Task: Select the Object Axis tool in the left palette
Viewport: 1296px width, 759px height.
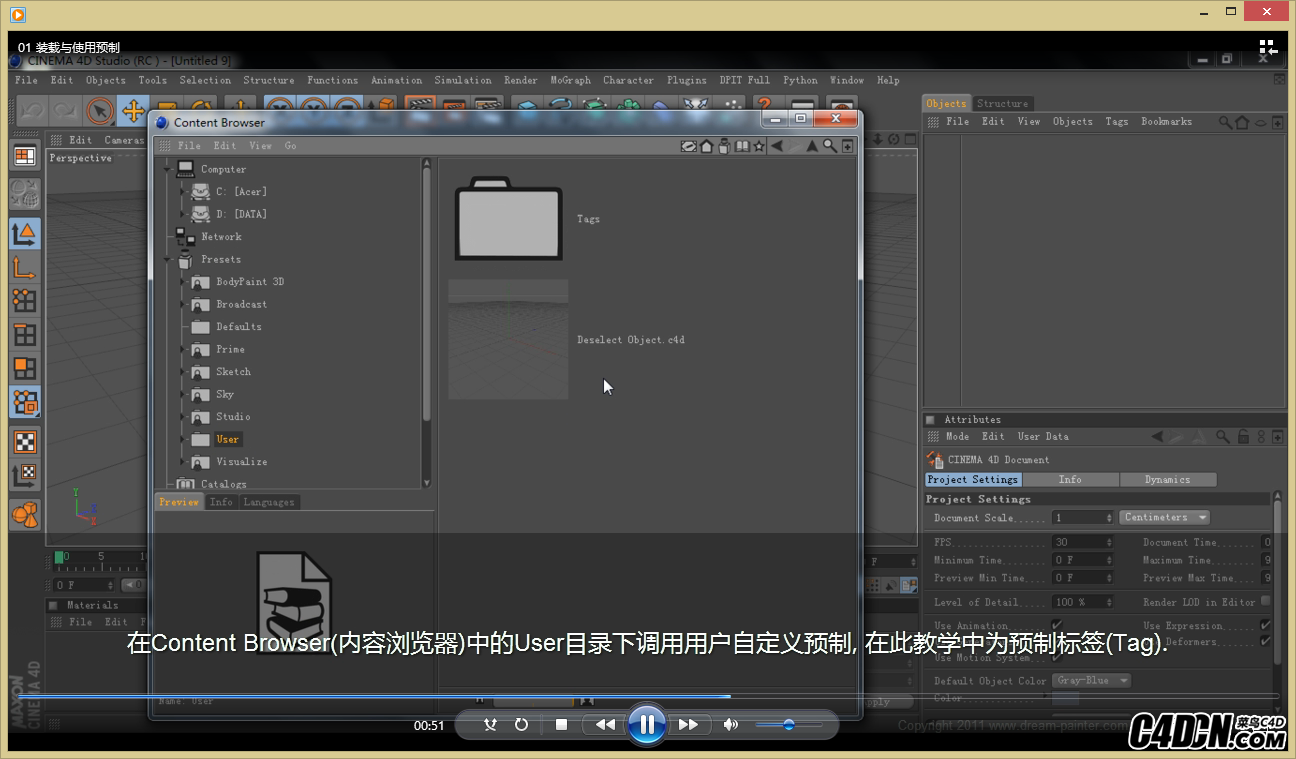Action: click(25, 267)
